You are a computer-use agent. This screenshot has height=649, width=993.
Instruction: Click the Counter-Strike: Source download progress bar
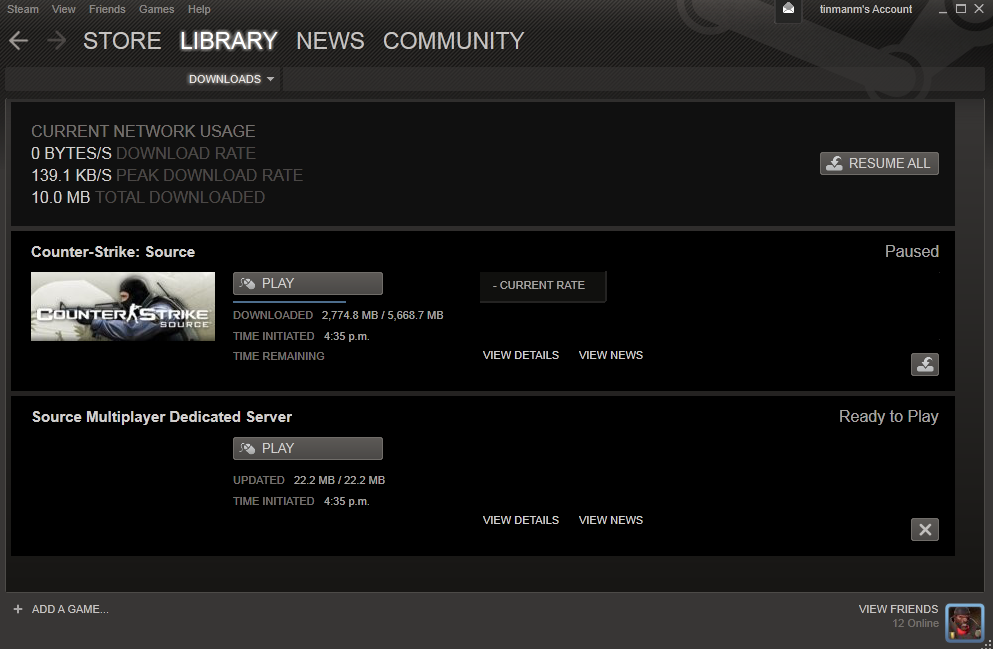[x=289, y=301]
